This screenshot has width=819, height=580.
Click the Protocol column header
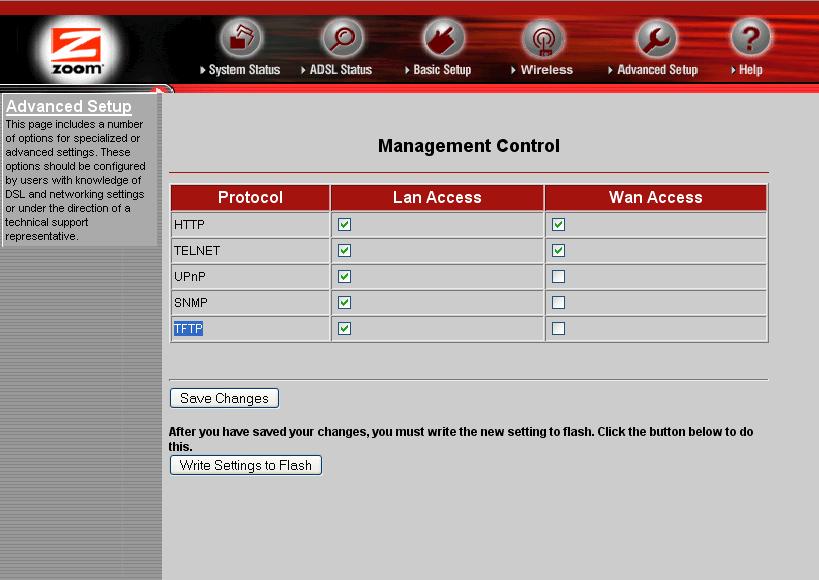(250, 198)
